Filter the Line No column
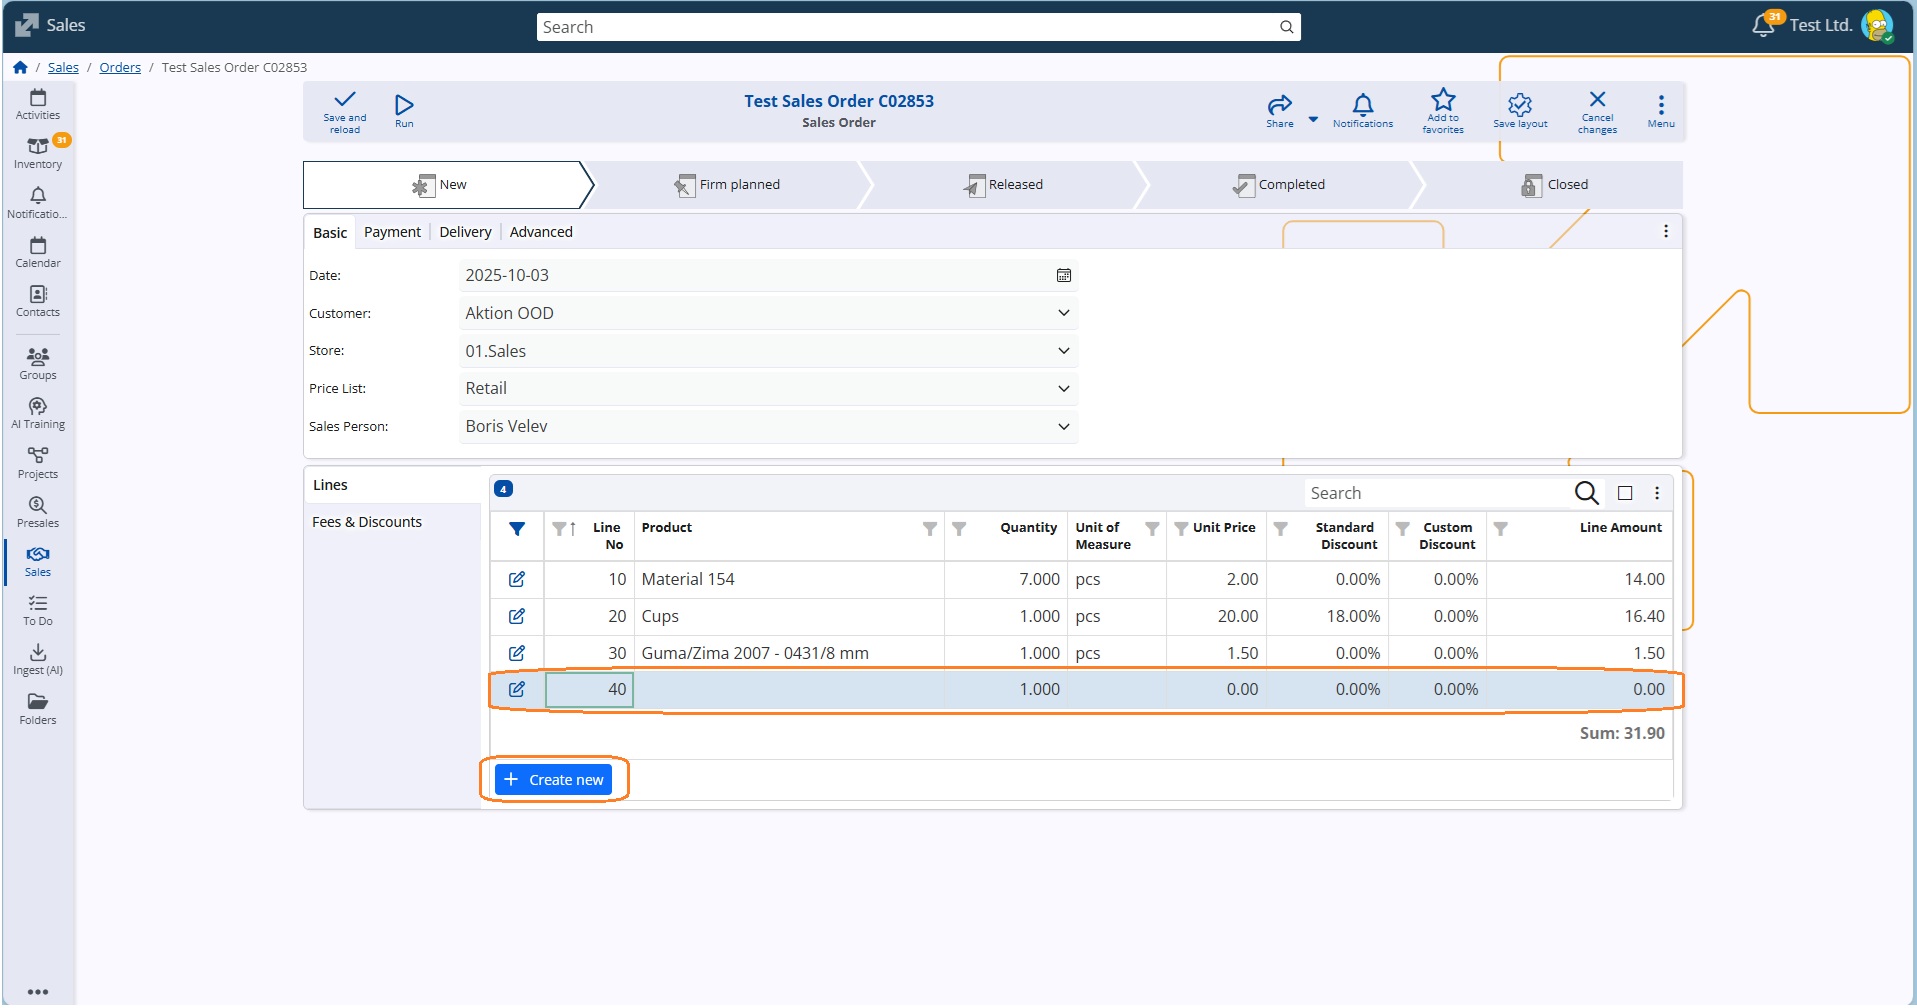 tap(559, 528)
